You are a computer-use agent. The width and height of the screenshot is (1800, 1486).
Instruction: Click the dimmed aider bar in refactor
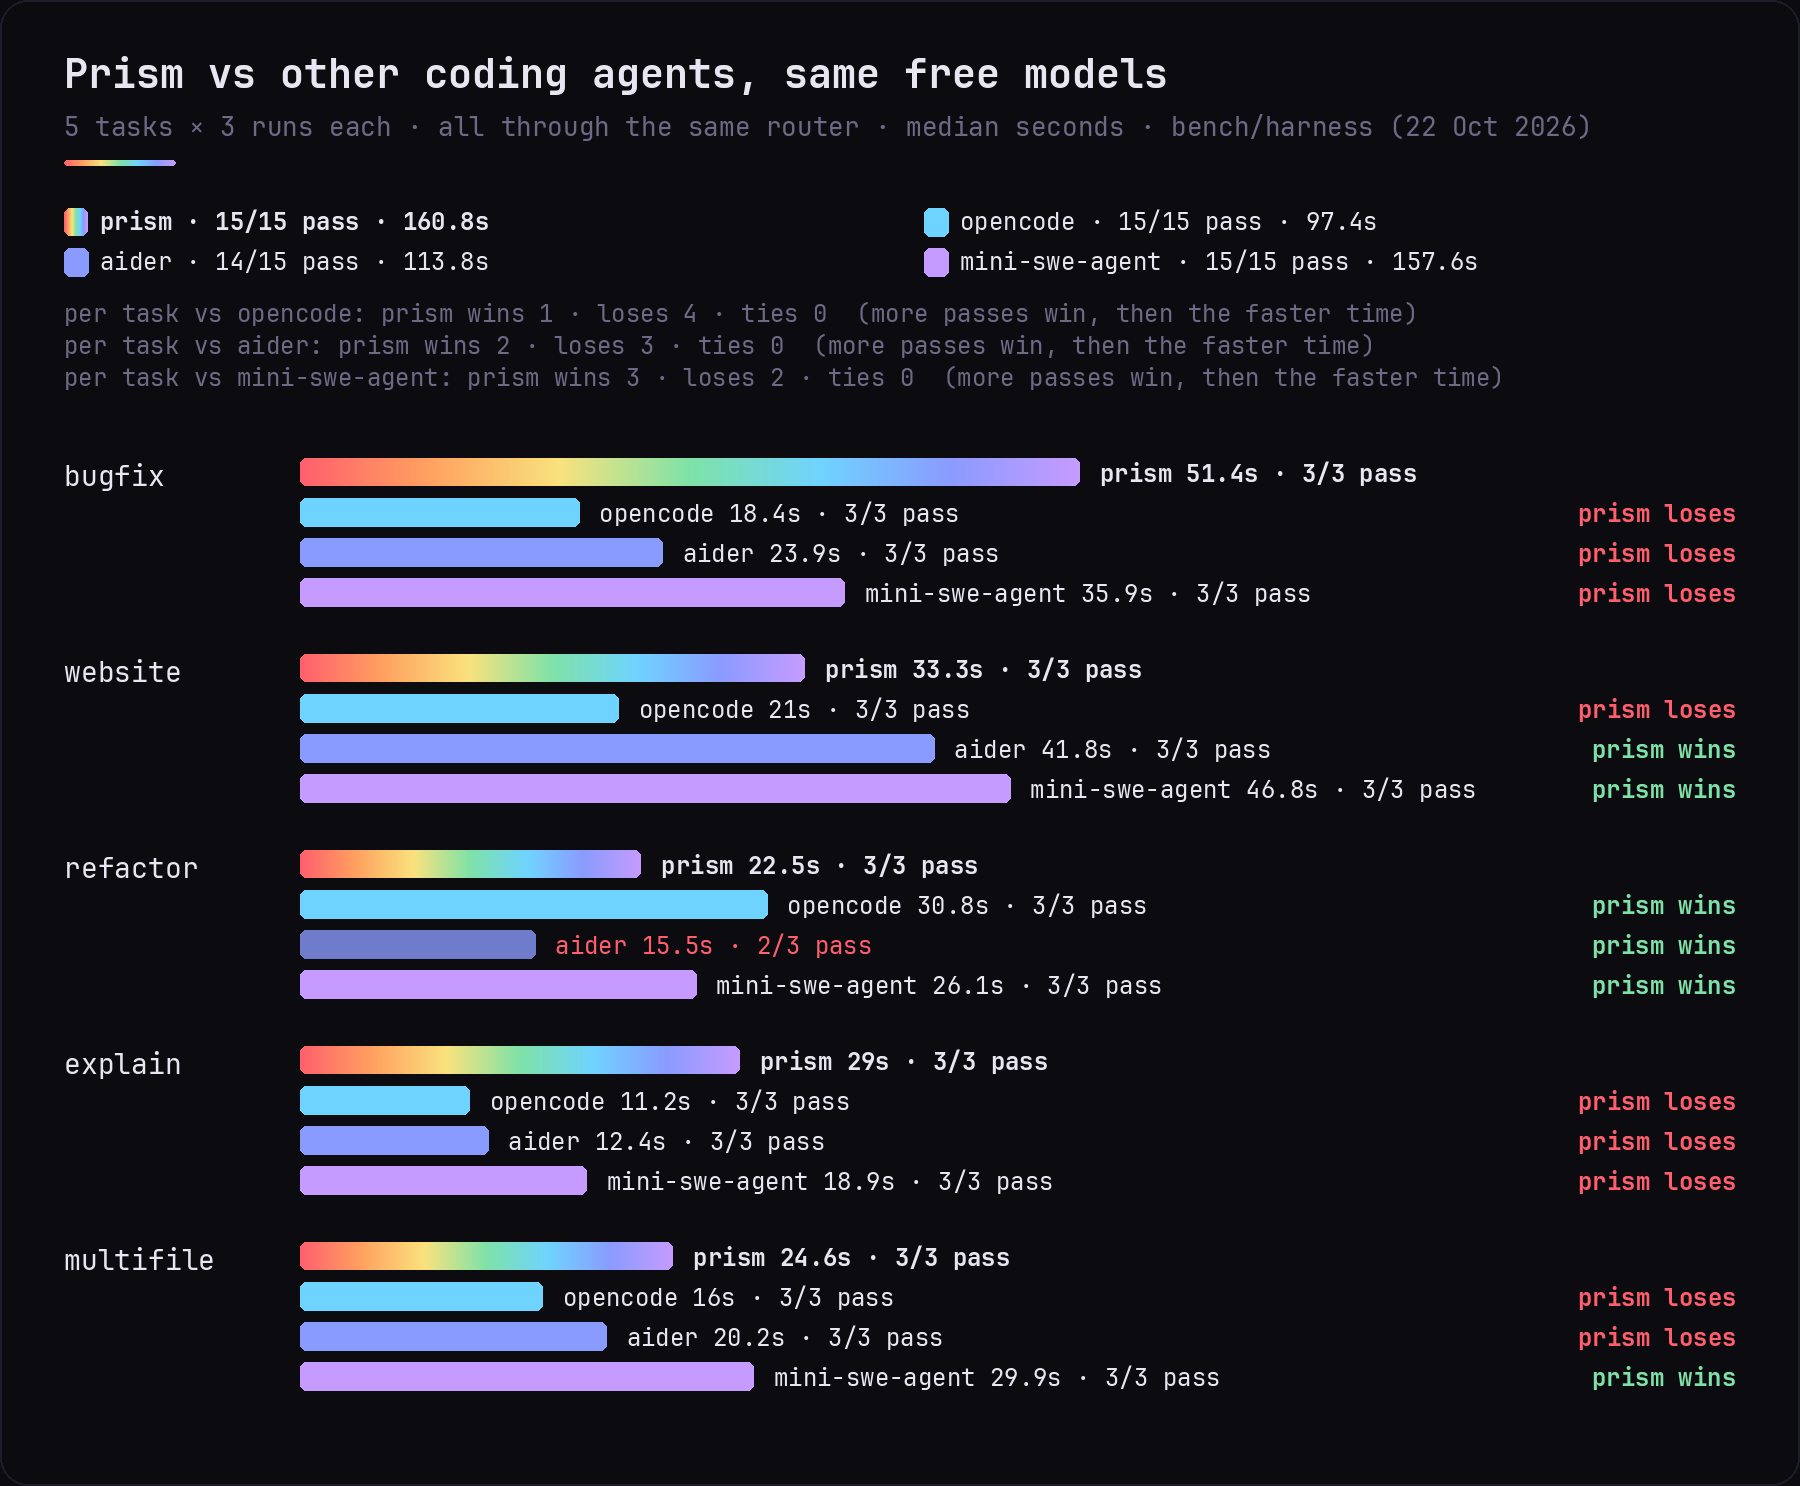click(x=418, y=944)
